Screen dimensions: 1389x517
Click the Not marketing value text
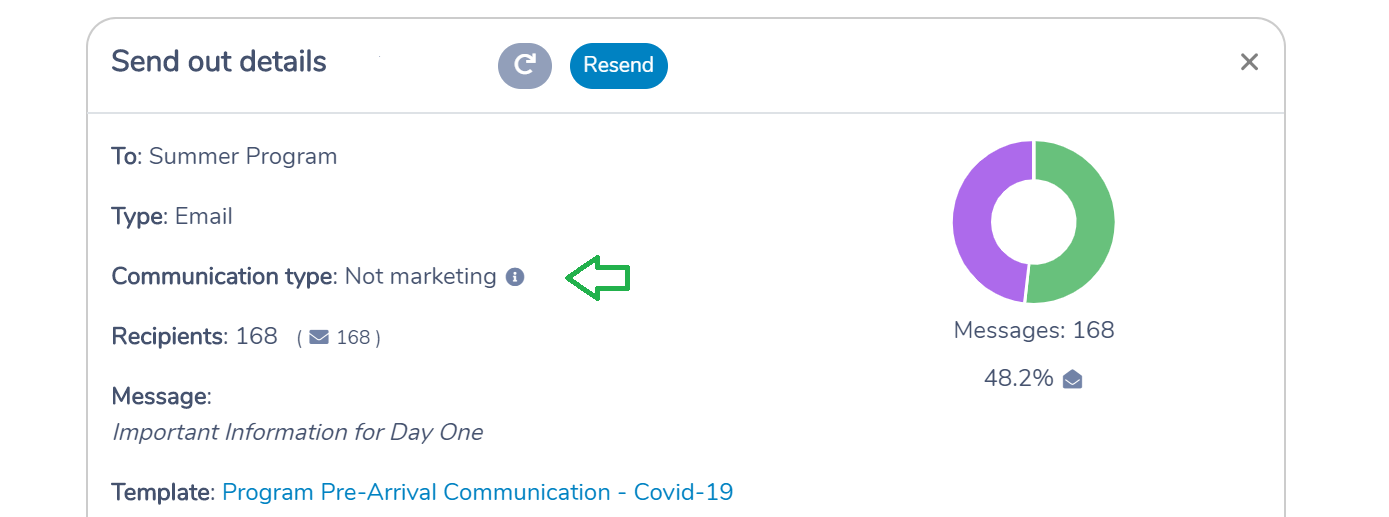click(x=420, y=277)
